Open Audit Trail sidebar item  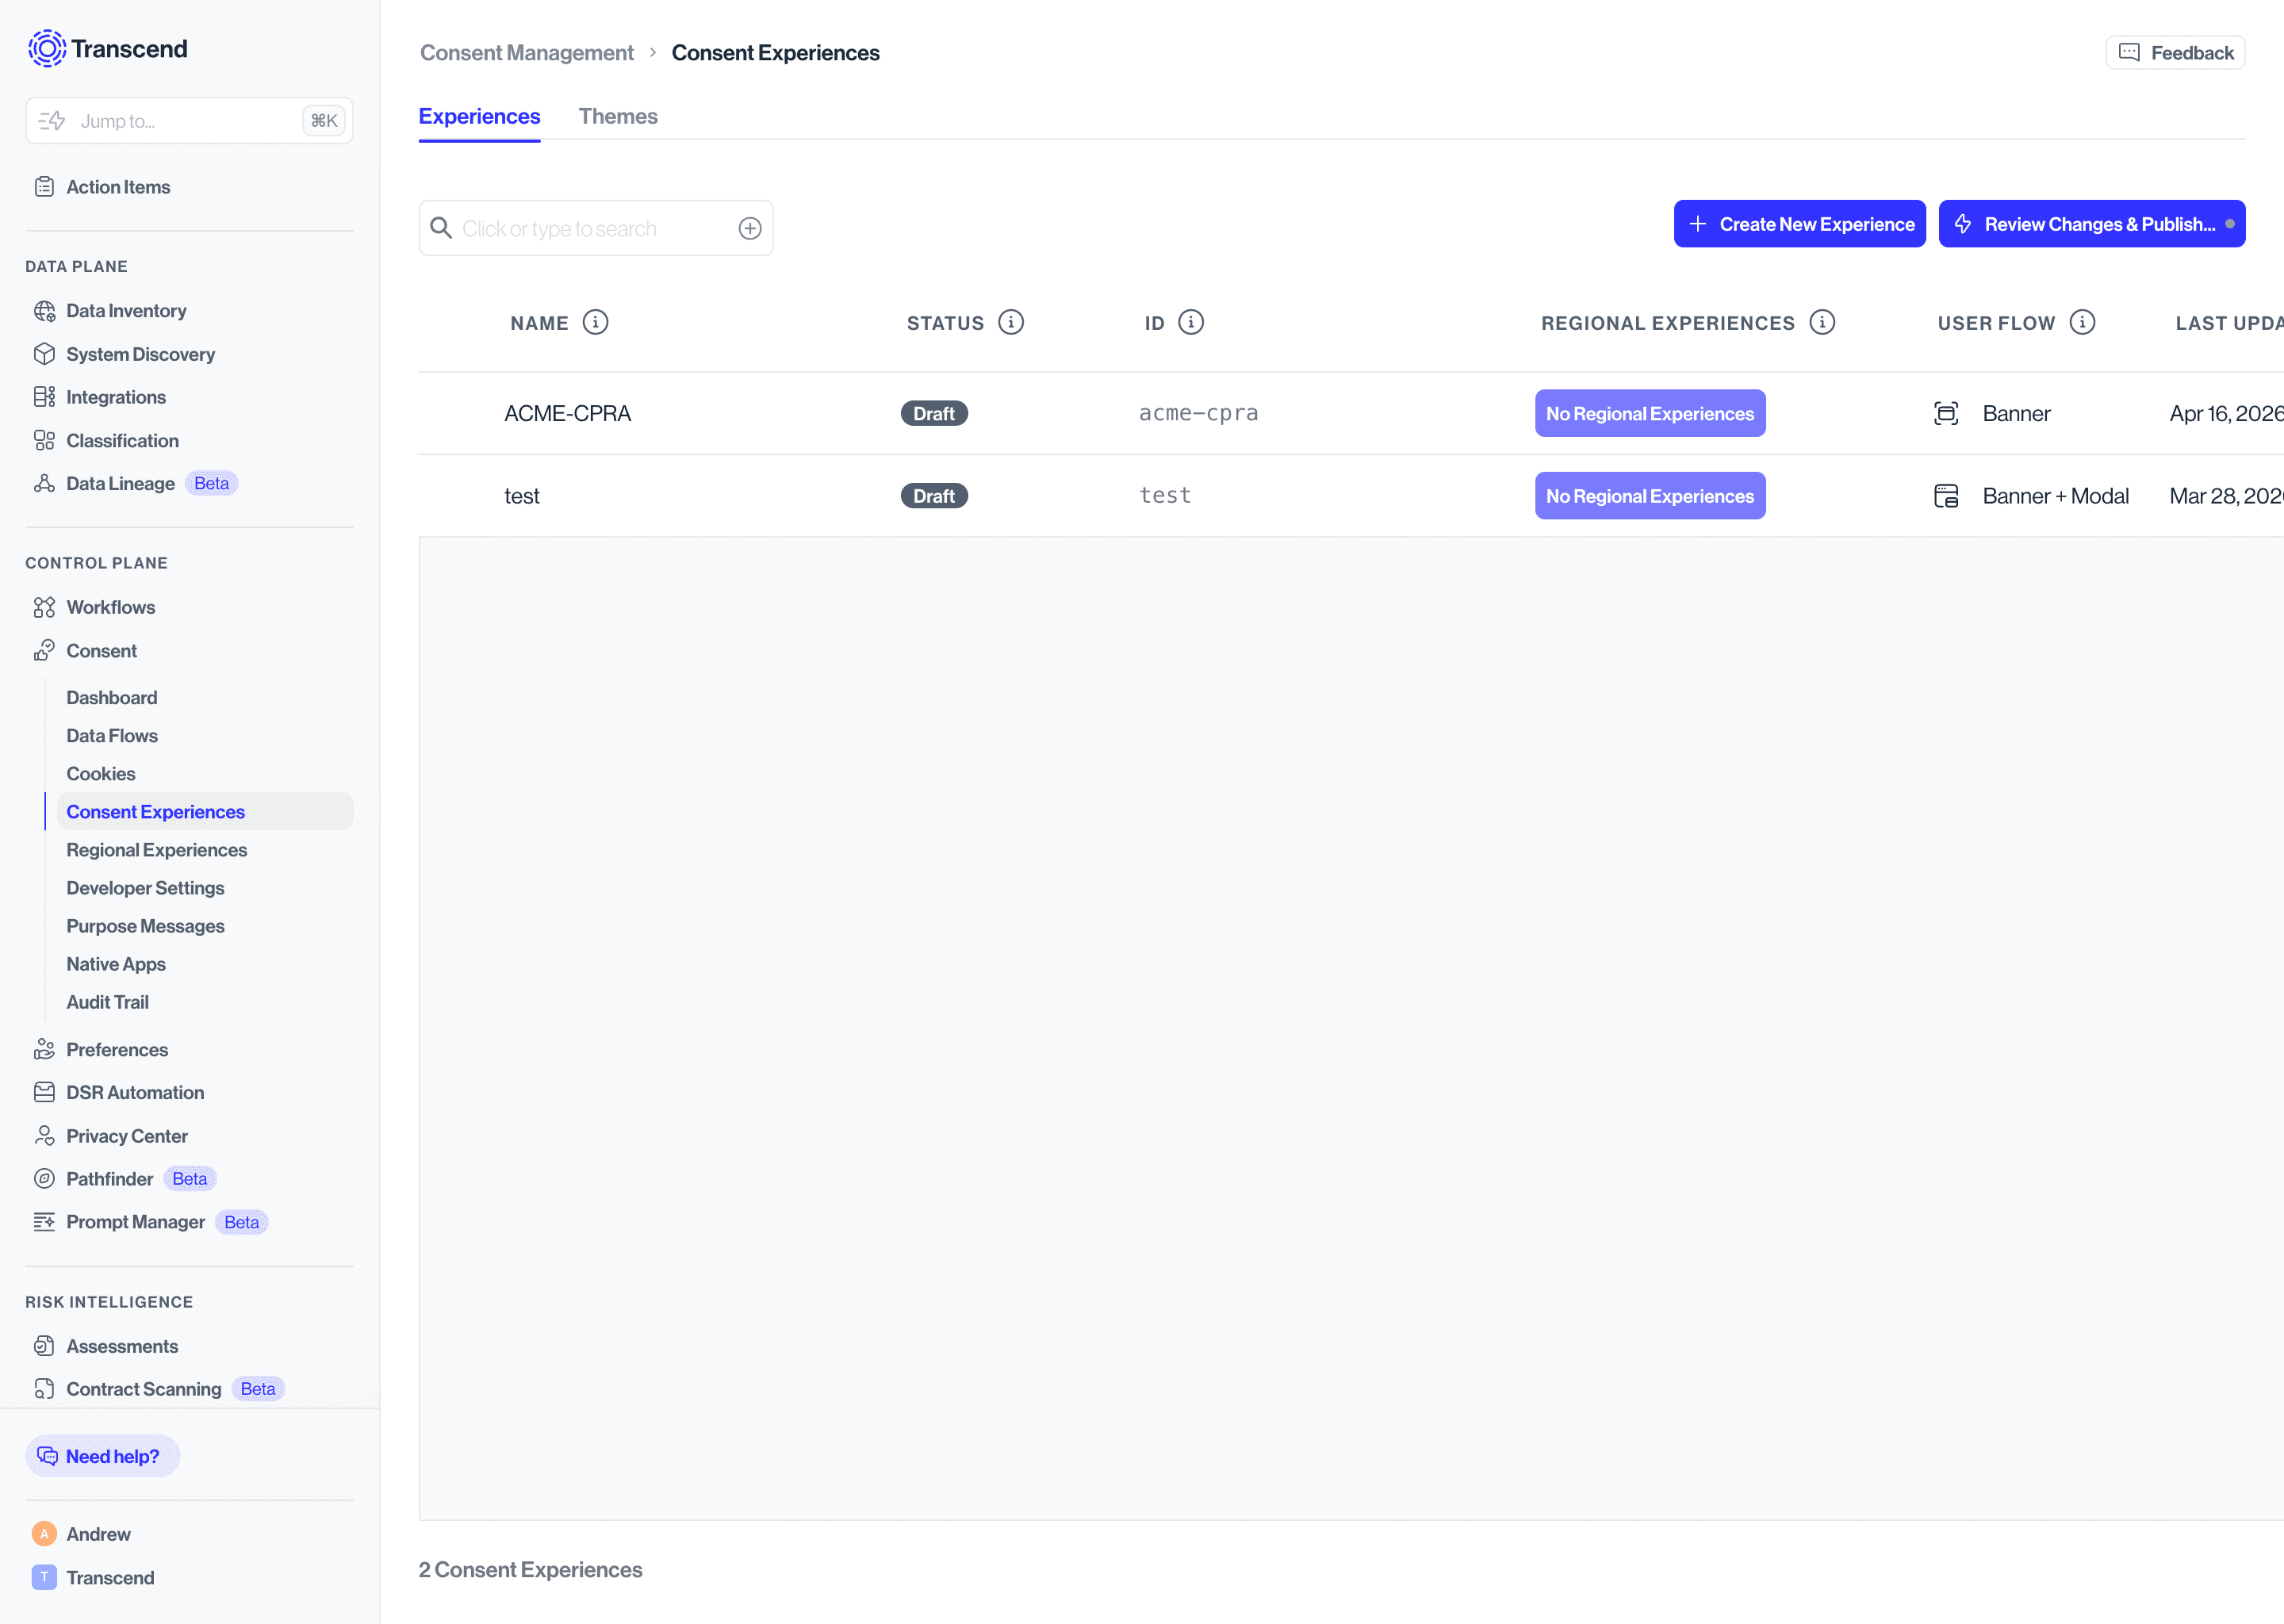[x=107, y=1002]
